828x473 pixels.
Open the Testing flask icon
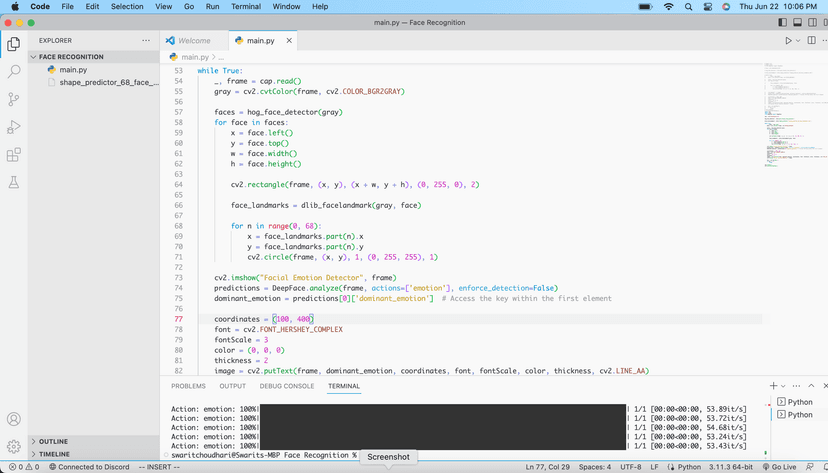pos(14,183)
